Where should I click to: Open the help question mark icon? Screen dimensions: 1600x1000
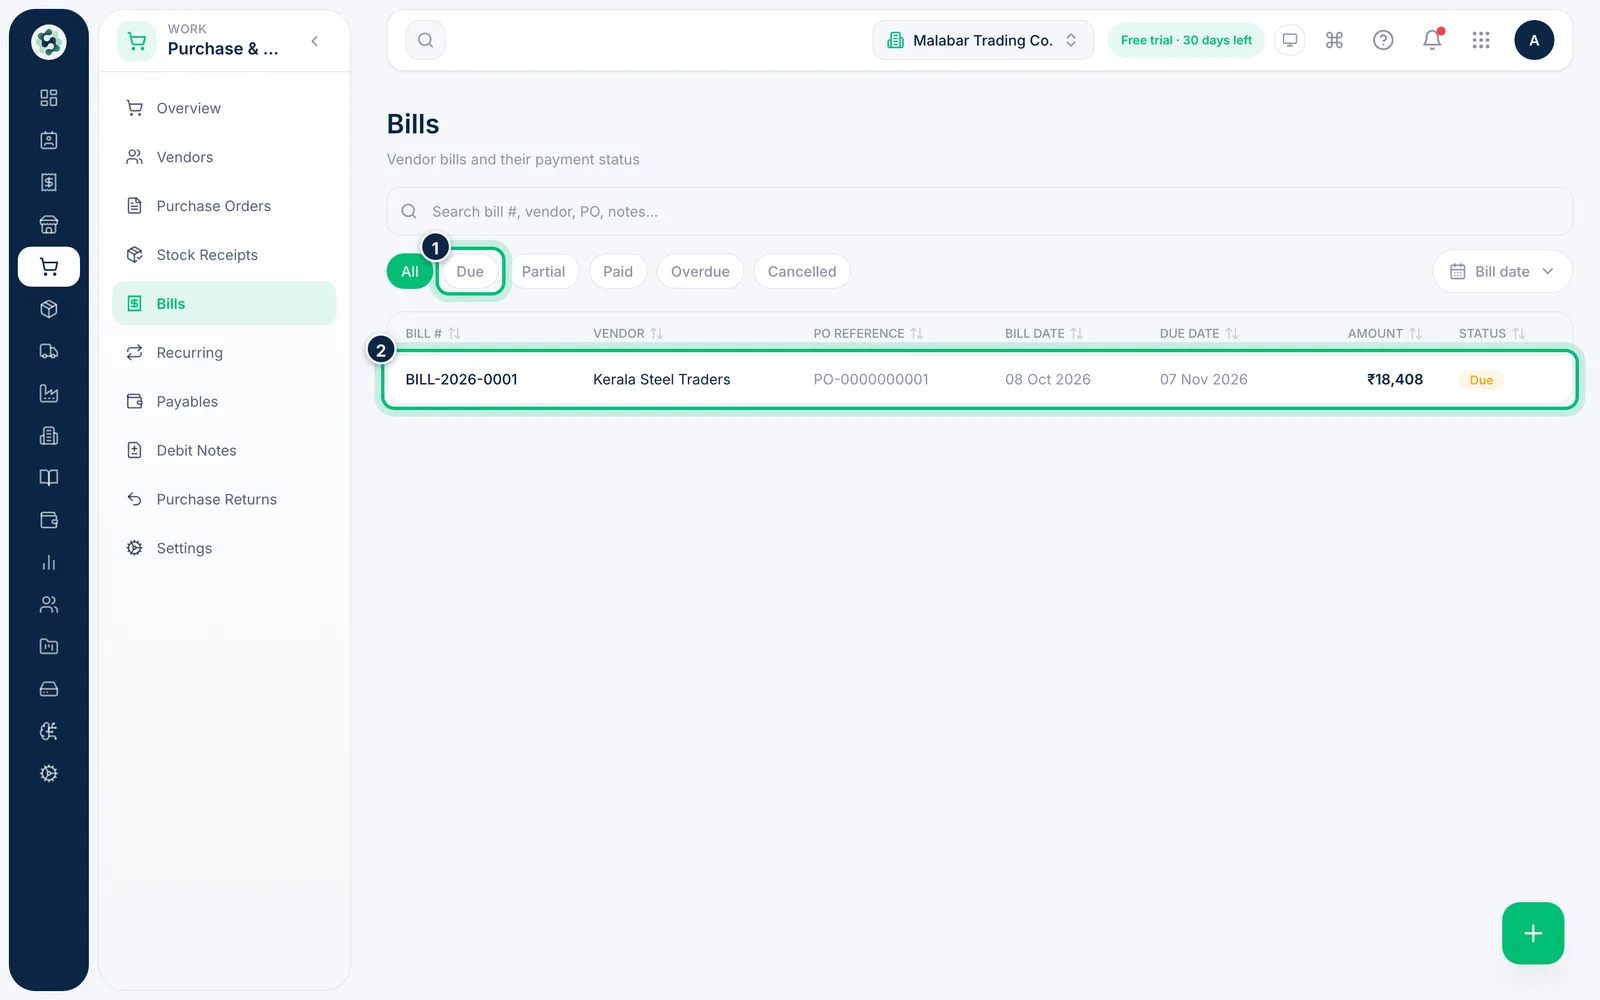tap(1383, 40)
